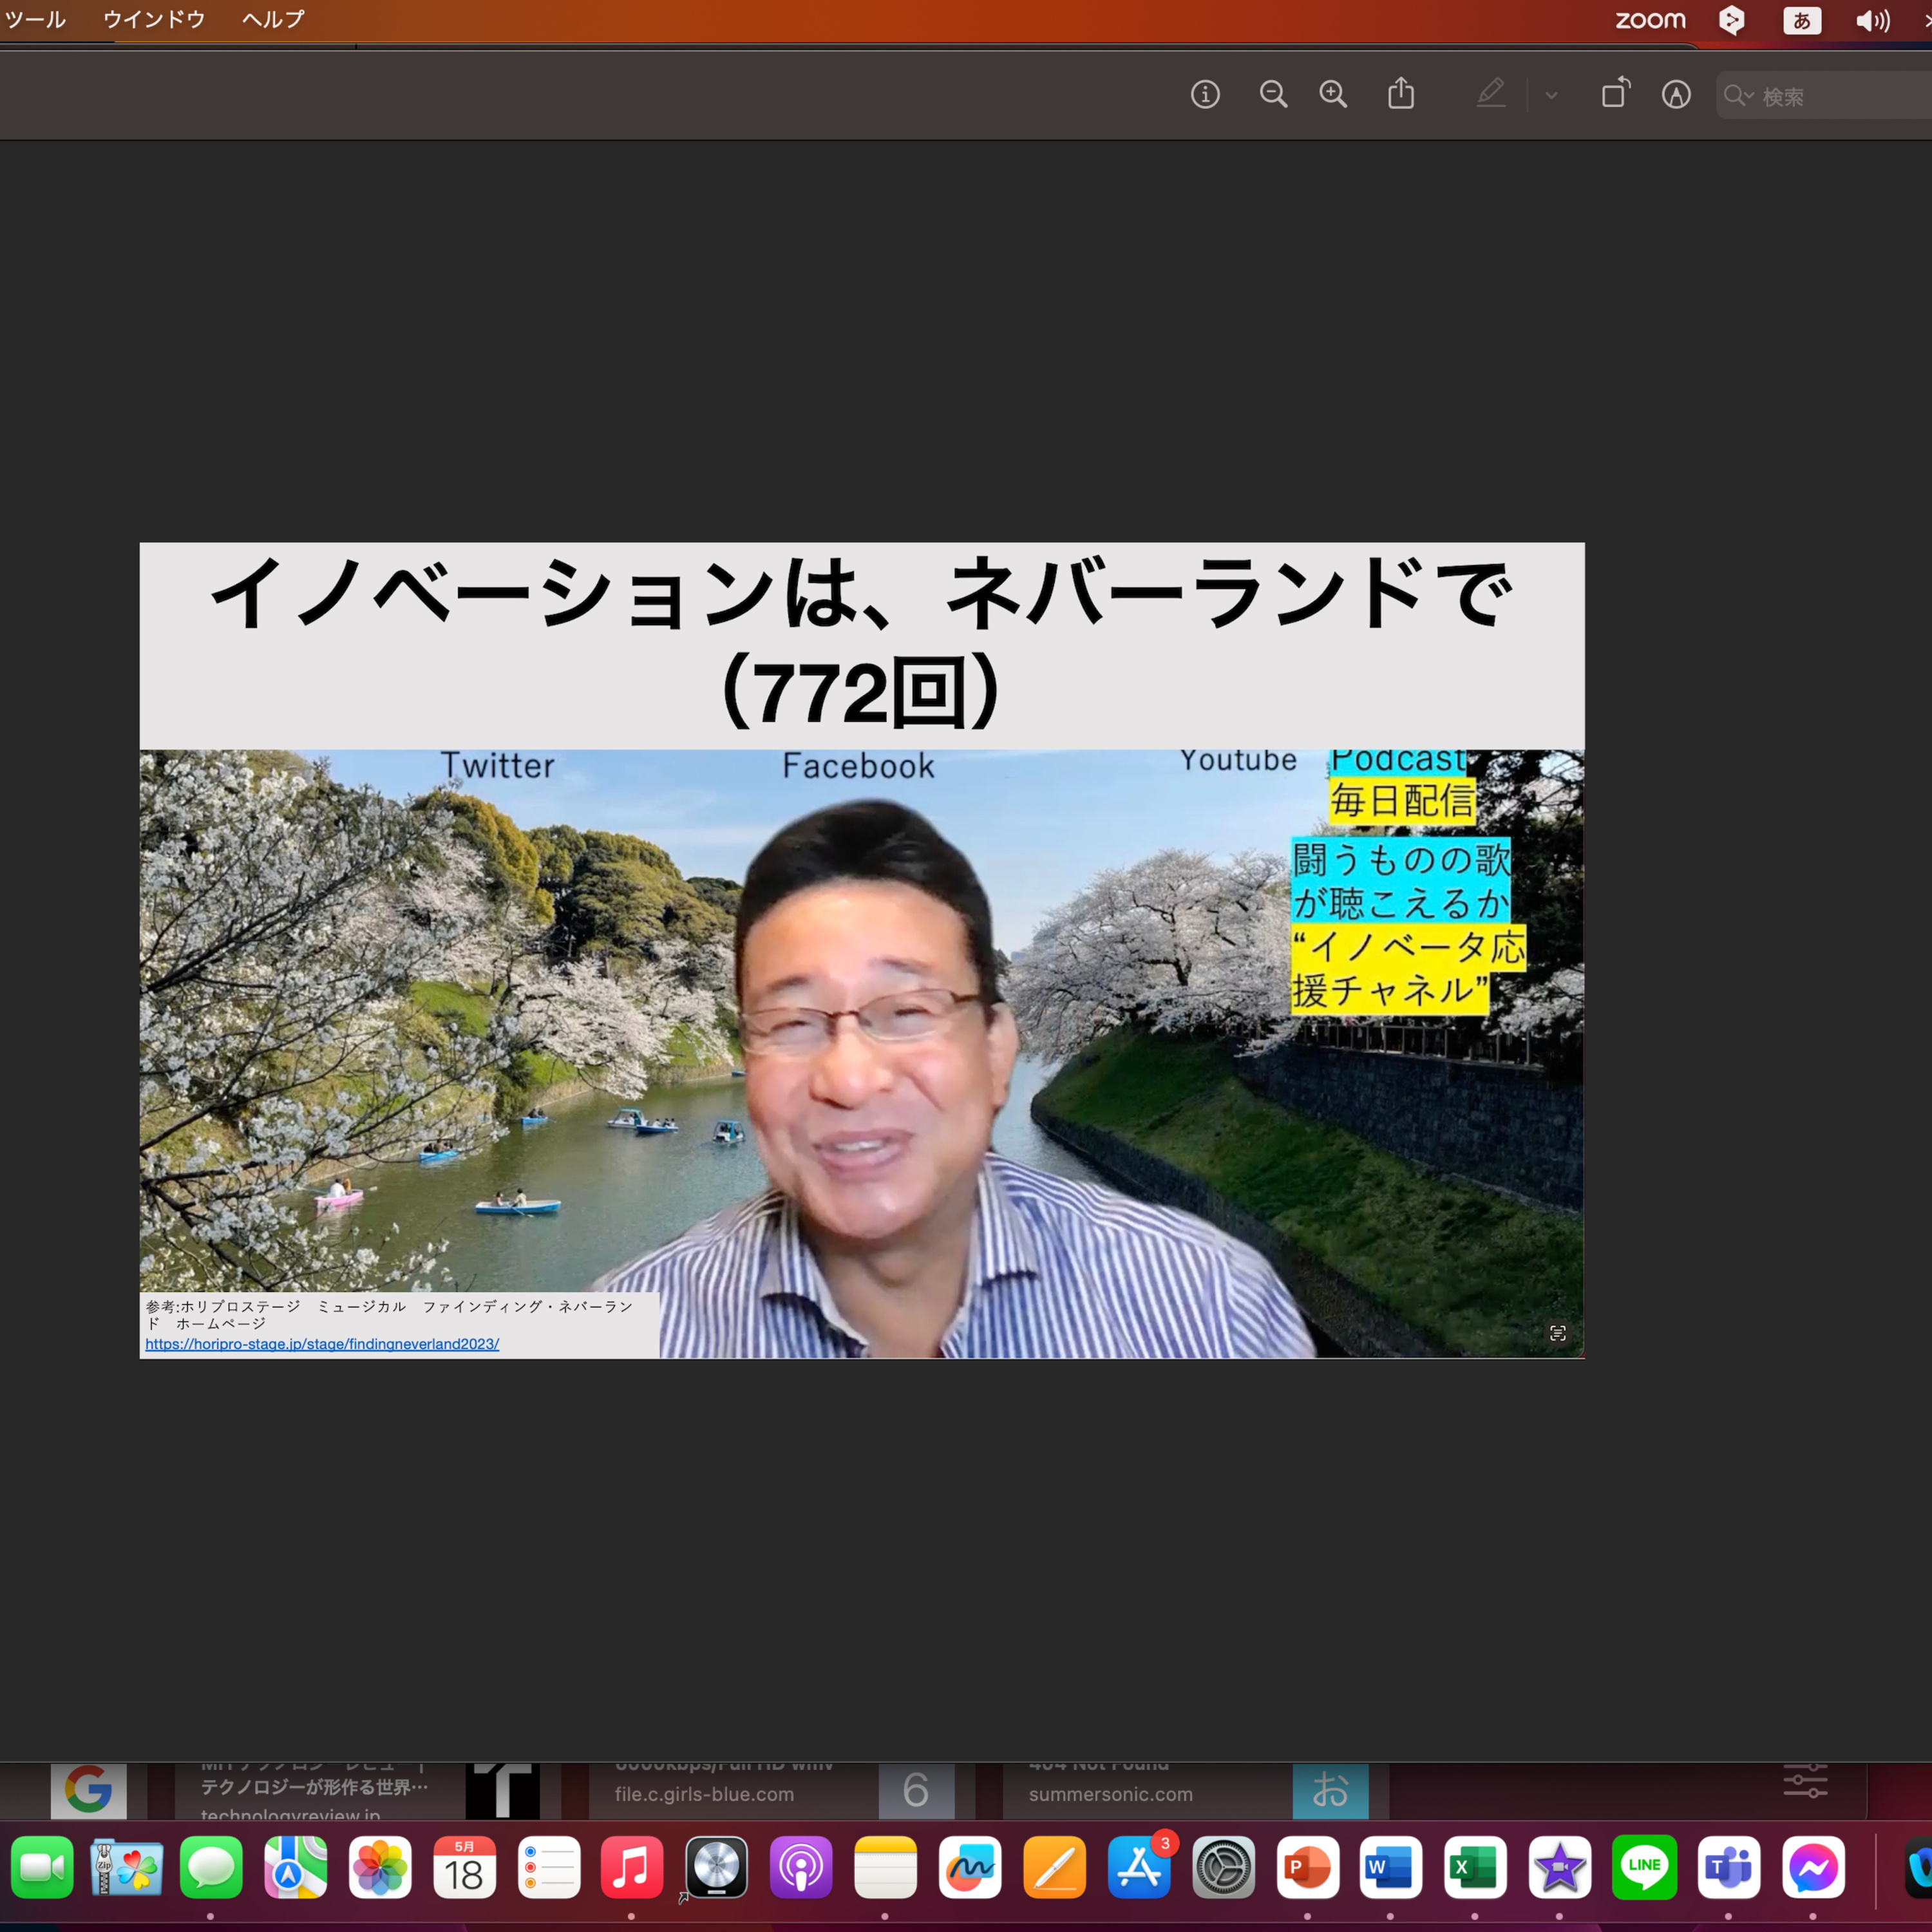The width and height of the screenshot is (1932, 1932).
Task: Click the zoom out magnifier
Action: [x=1273, y=95]
